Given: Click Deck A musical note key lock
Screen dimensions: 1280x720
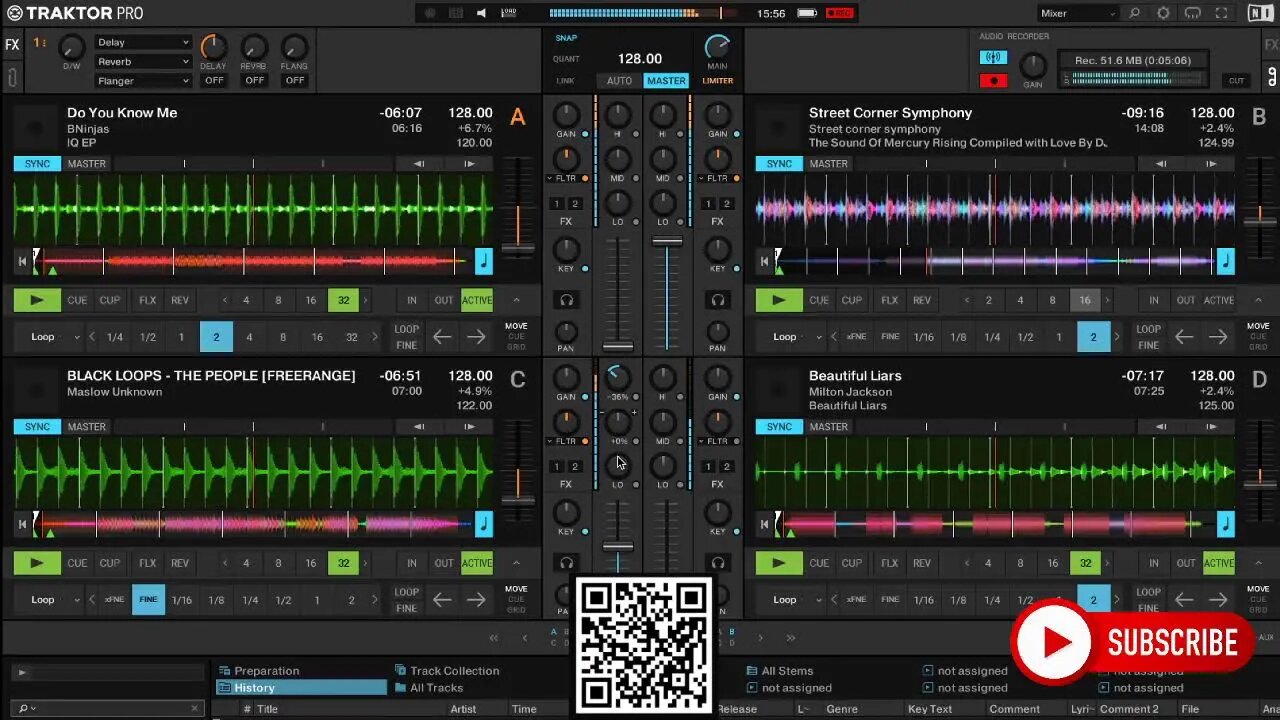Looking at the screenshot, I should point(483,261).
